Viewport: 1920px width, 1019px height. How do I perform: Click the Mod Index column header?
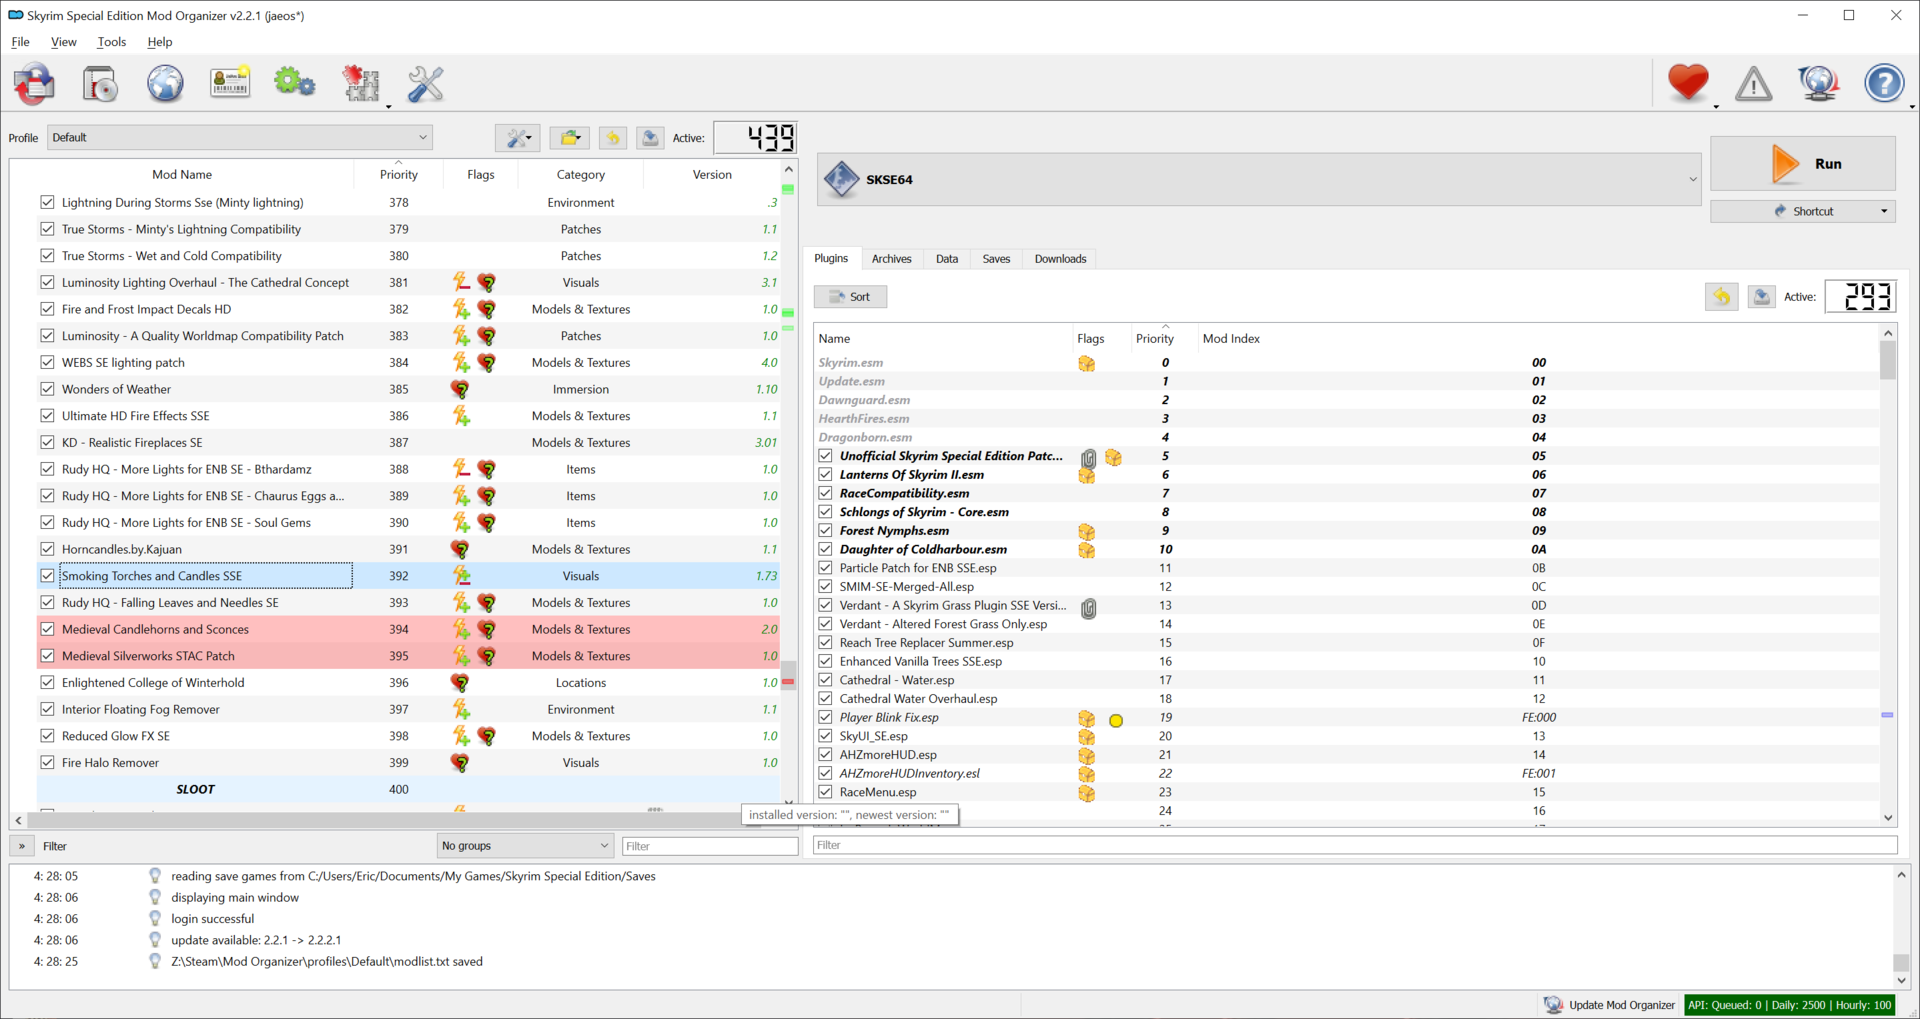click(x=1231, y=339)
